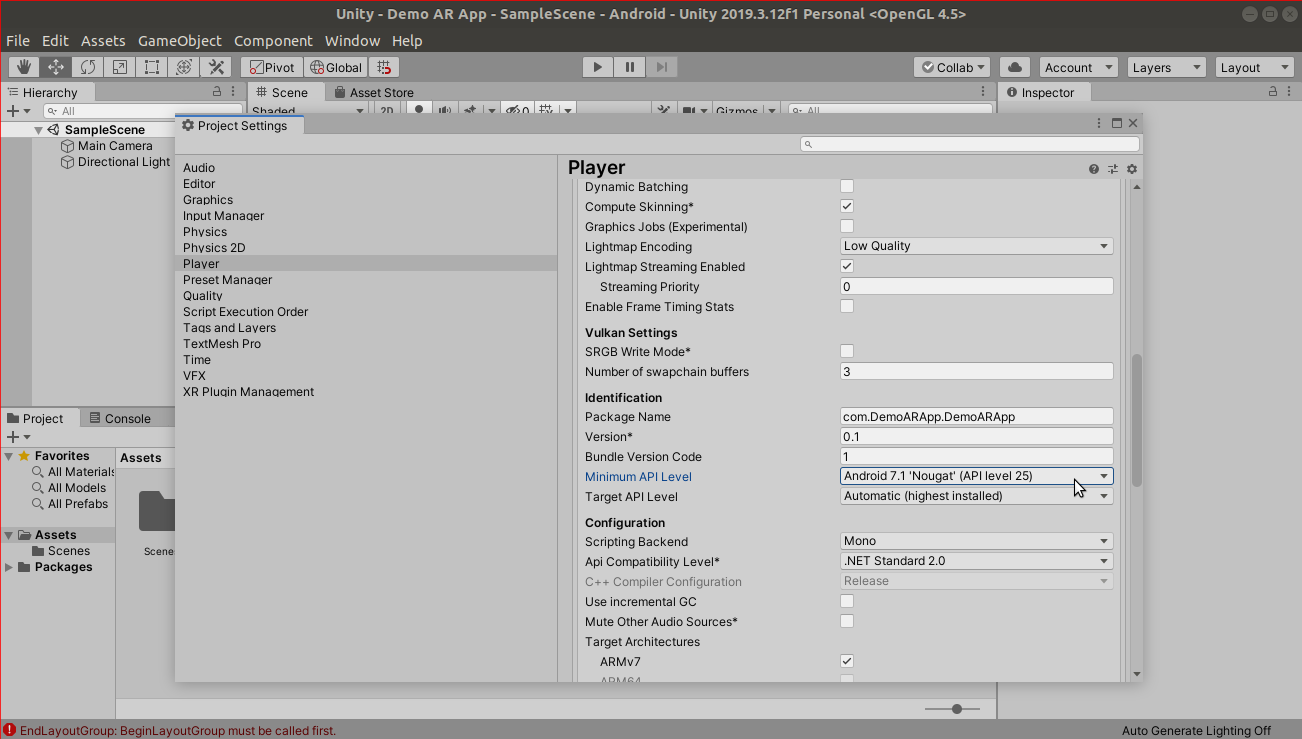Open Project Settings window options menu
Image resolution: width=1302 pixels, height=739 pixels.
click(1100, 123)
